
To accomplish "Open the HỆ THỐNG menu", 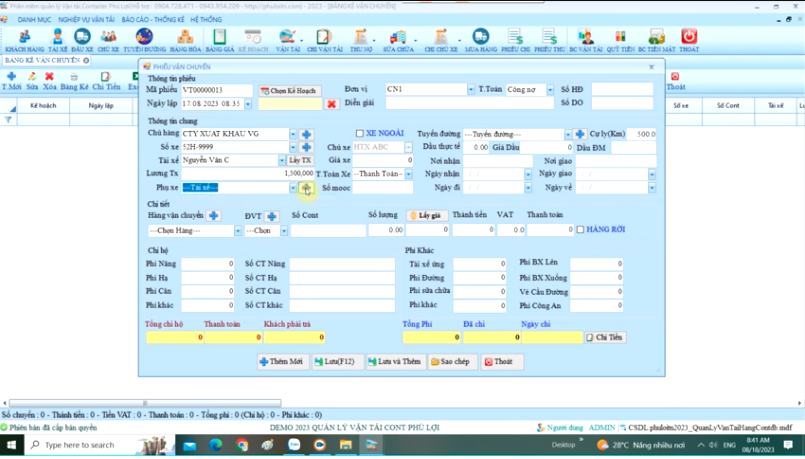I will coord(206,20).
